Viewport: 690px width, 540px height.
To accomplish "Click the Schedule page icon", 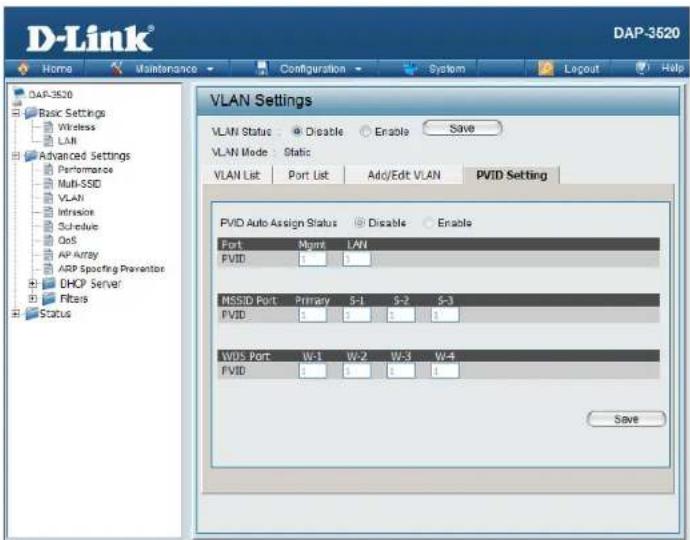I will tap(48, 226).
